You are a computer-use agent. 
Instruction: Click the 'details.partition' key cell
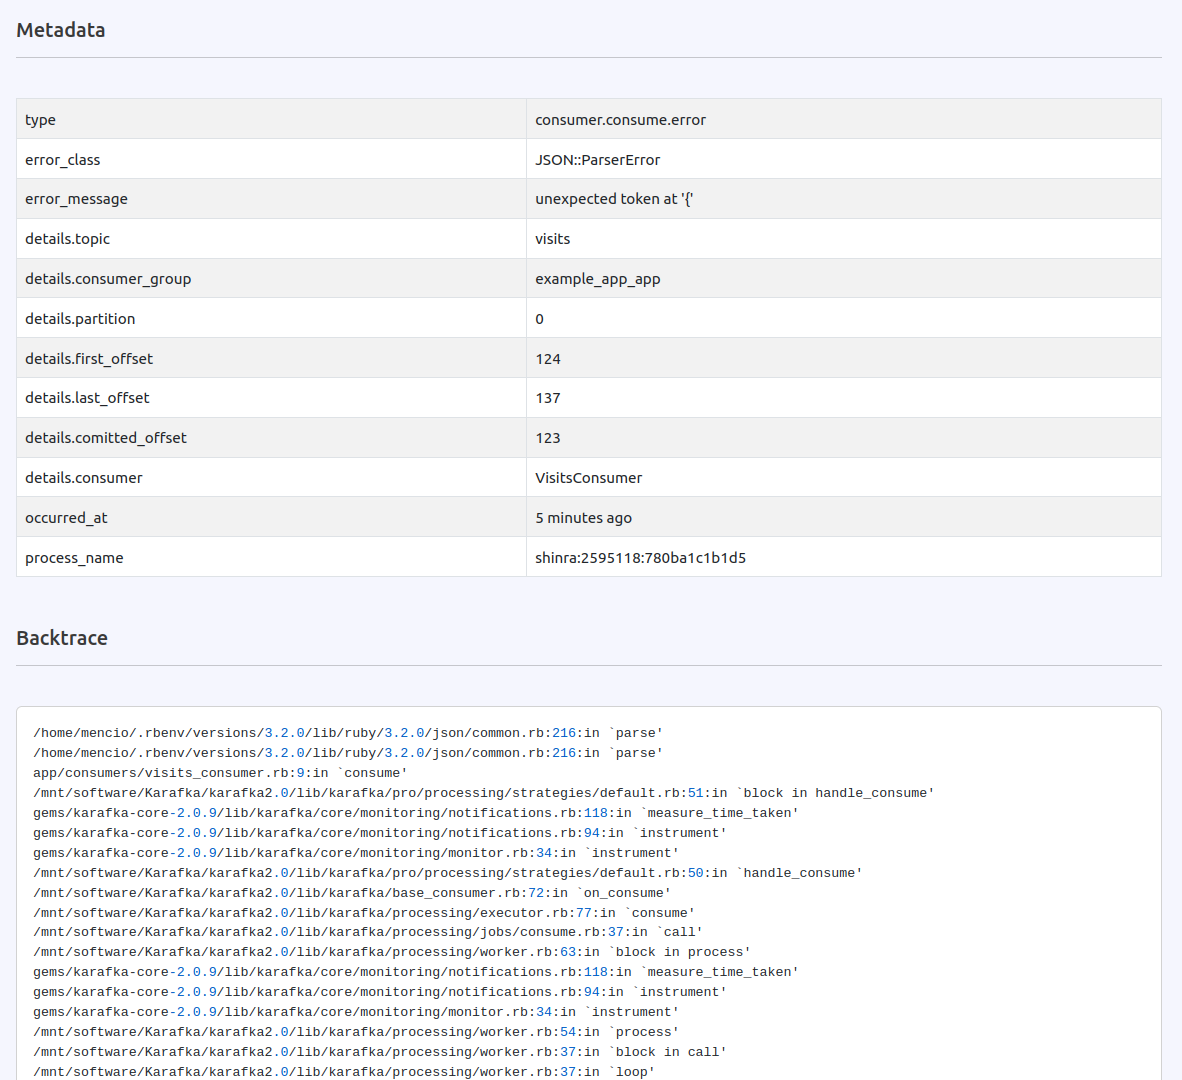271,318
